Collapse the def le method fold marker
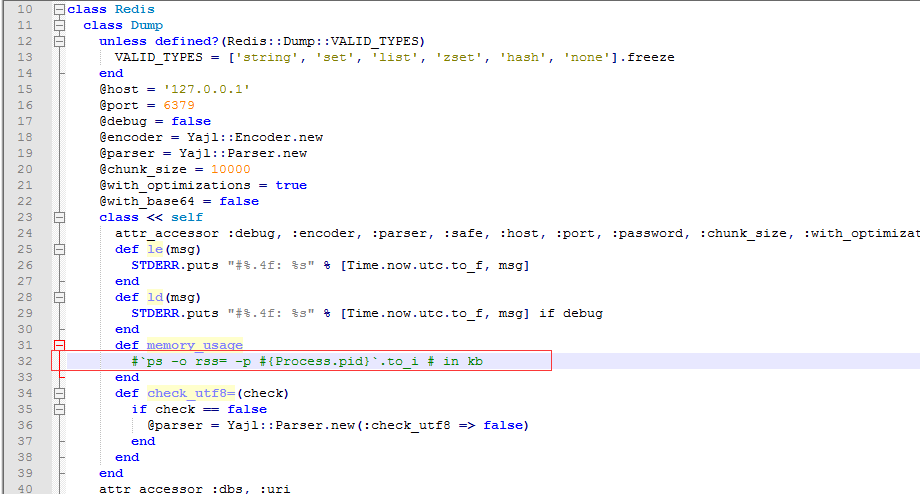This screenshot has height=494, width=920. [59, 249]
